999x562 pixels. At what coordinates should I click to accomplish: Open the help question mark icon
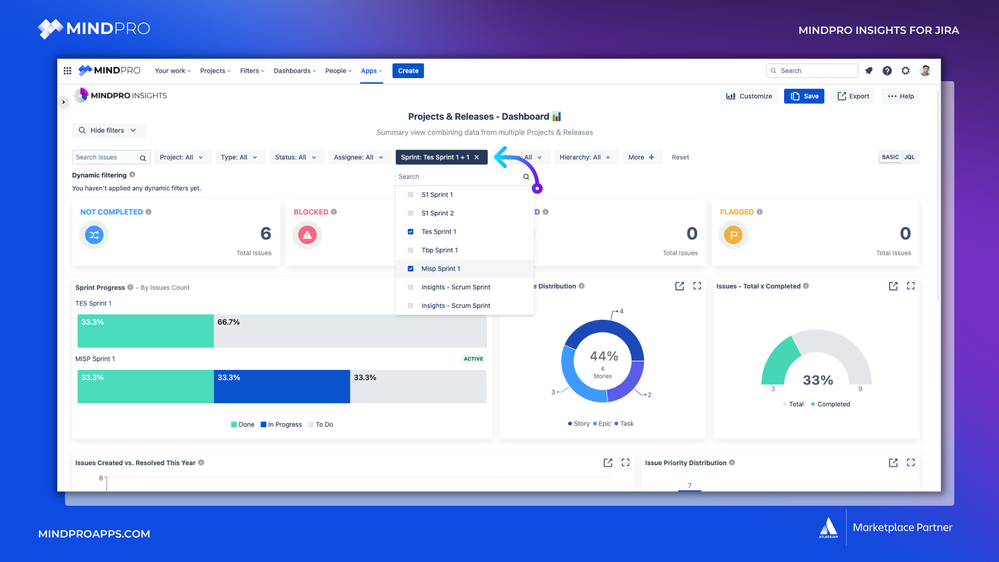887,71
